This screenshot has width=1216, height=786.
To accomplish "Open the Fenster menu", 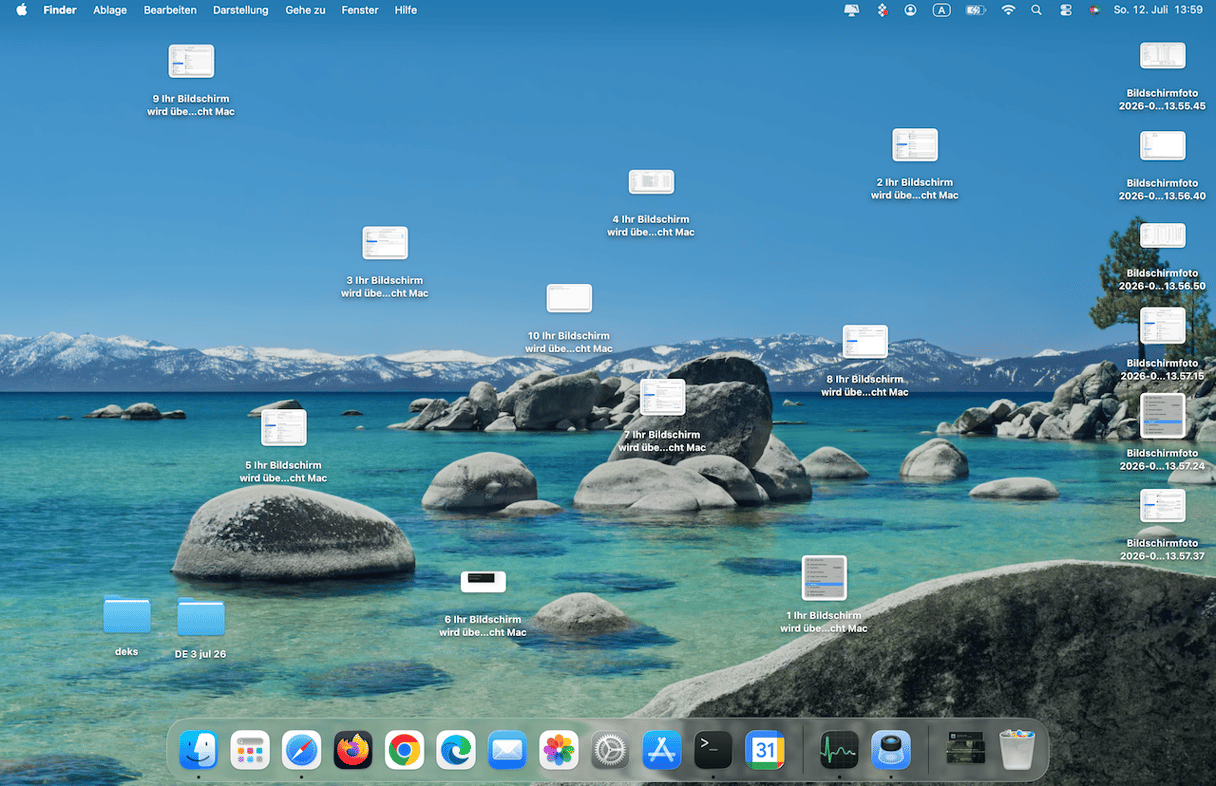I will pyautogui.click(x=360, y=10).
